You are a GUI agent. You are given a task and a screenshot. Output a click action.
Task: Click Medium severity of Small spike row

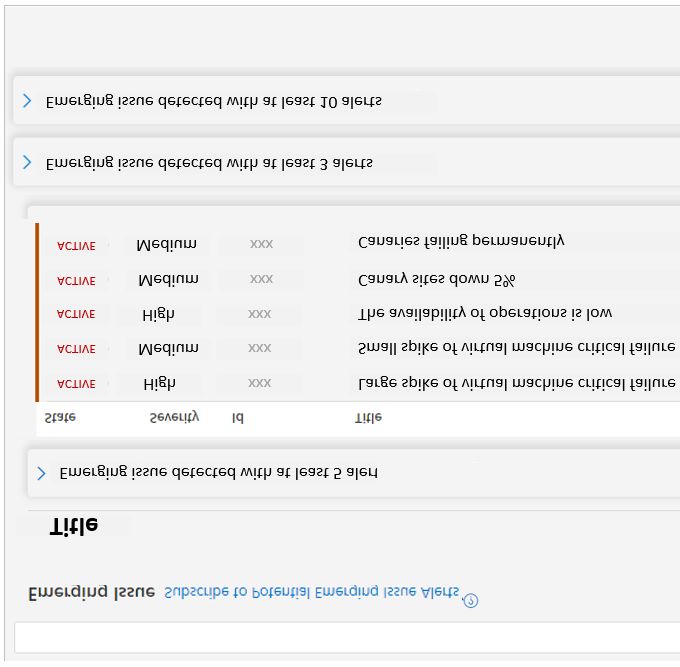(x=168, y=348)
